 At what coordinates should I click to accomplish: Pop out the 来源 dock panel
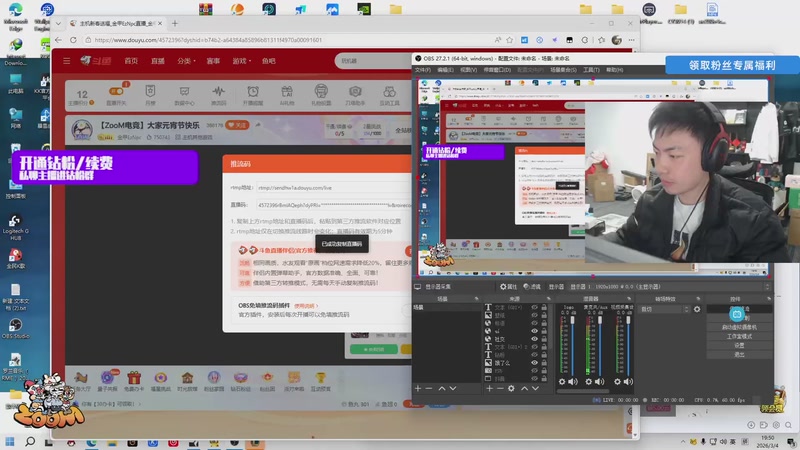point(548,298)
